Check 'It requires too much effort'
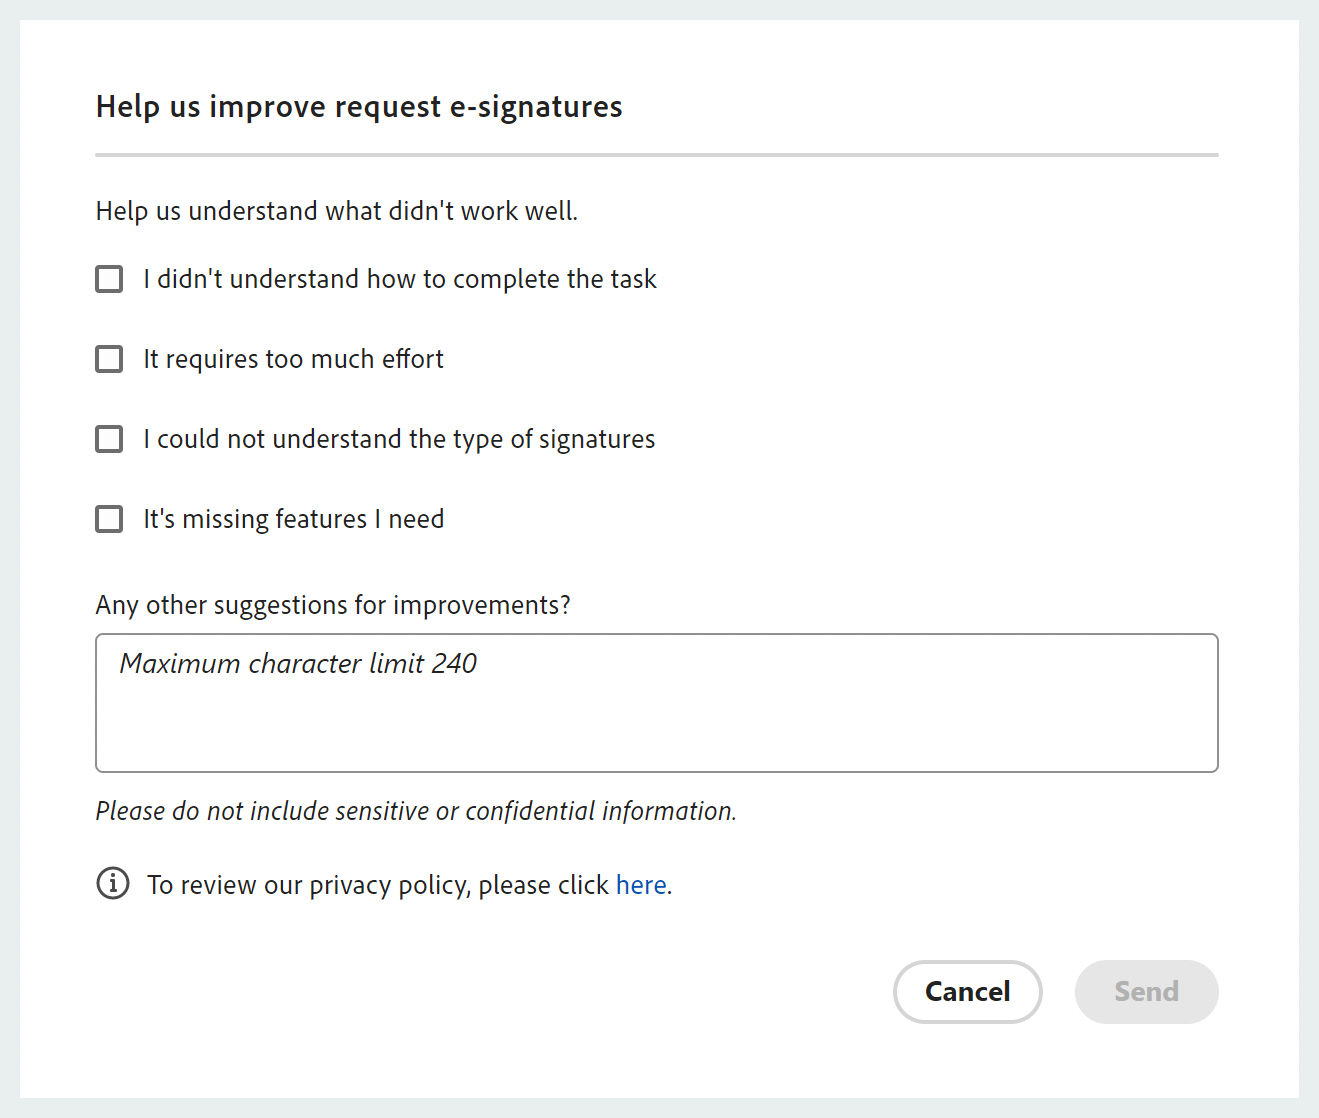 pyautogui.click(x=108, y=359)
